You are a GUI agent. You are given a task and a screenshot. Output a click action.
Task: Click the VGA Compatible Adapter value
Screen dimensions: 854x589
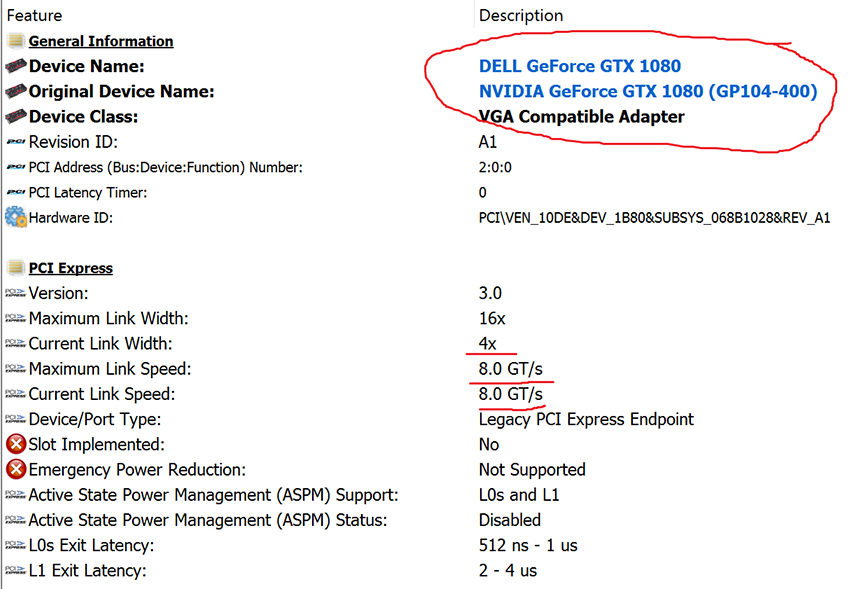[581, 116]
